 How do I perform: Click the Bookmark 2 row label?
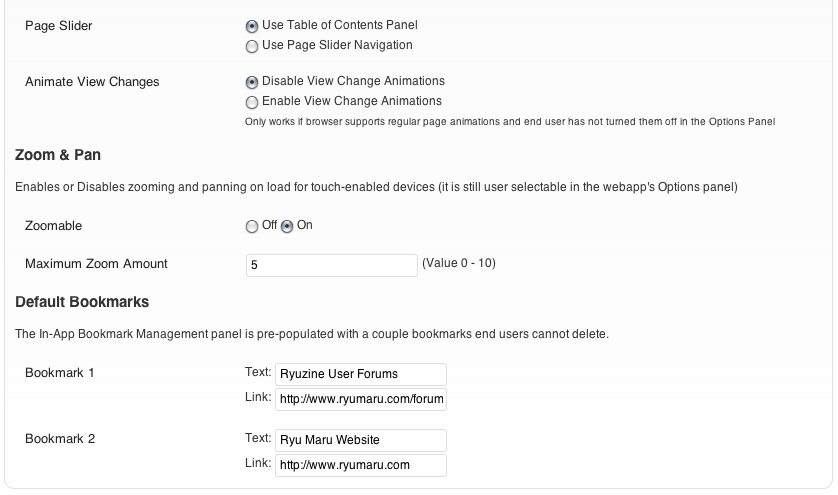[x=60, y=439]
